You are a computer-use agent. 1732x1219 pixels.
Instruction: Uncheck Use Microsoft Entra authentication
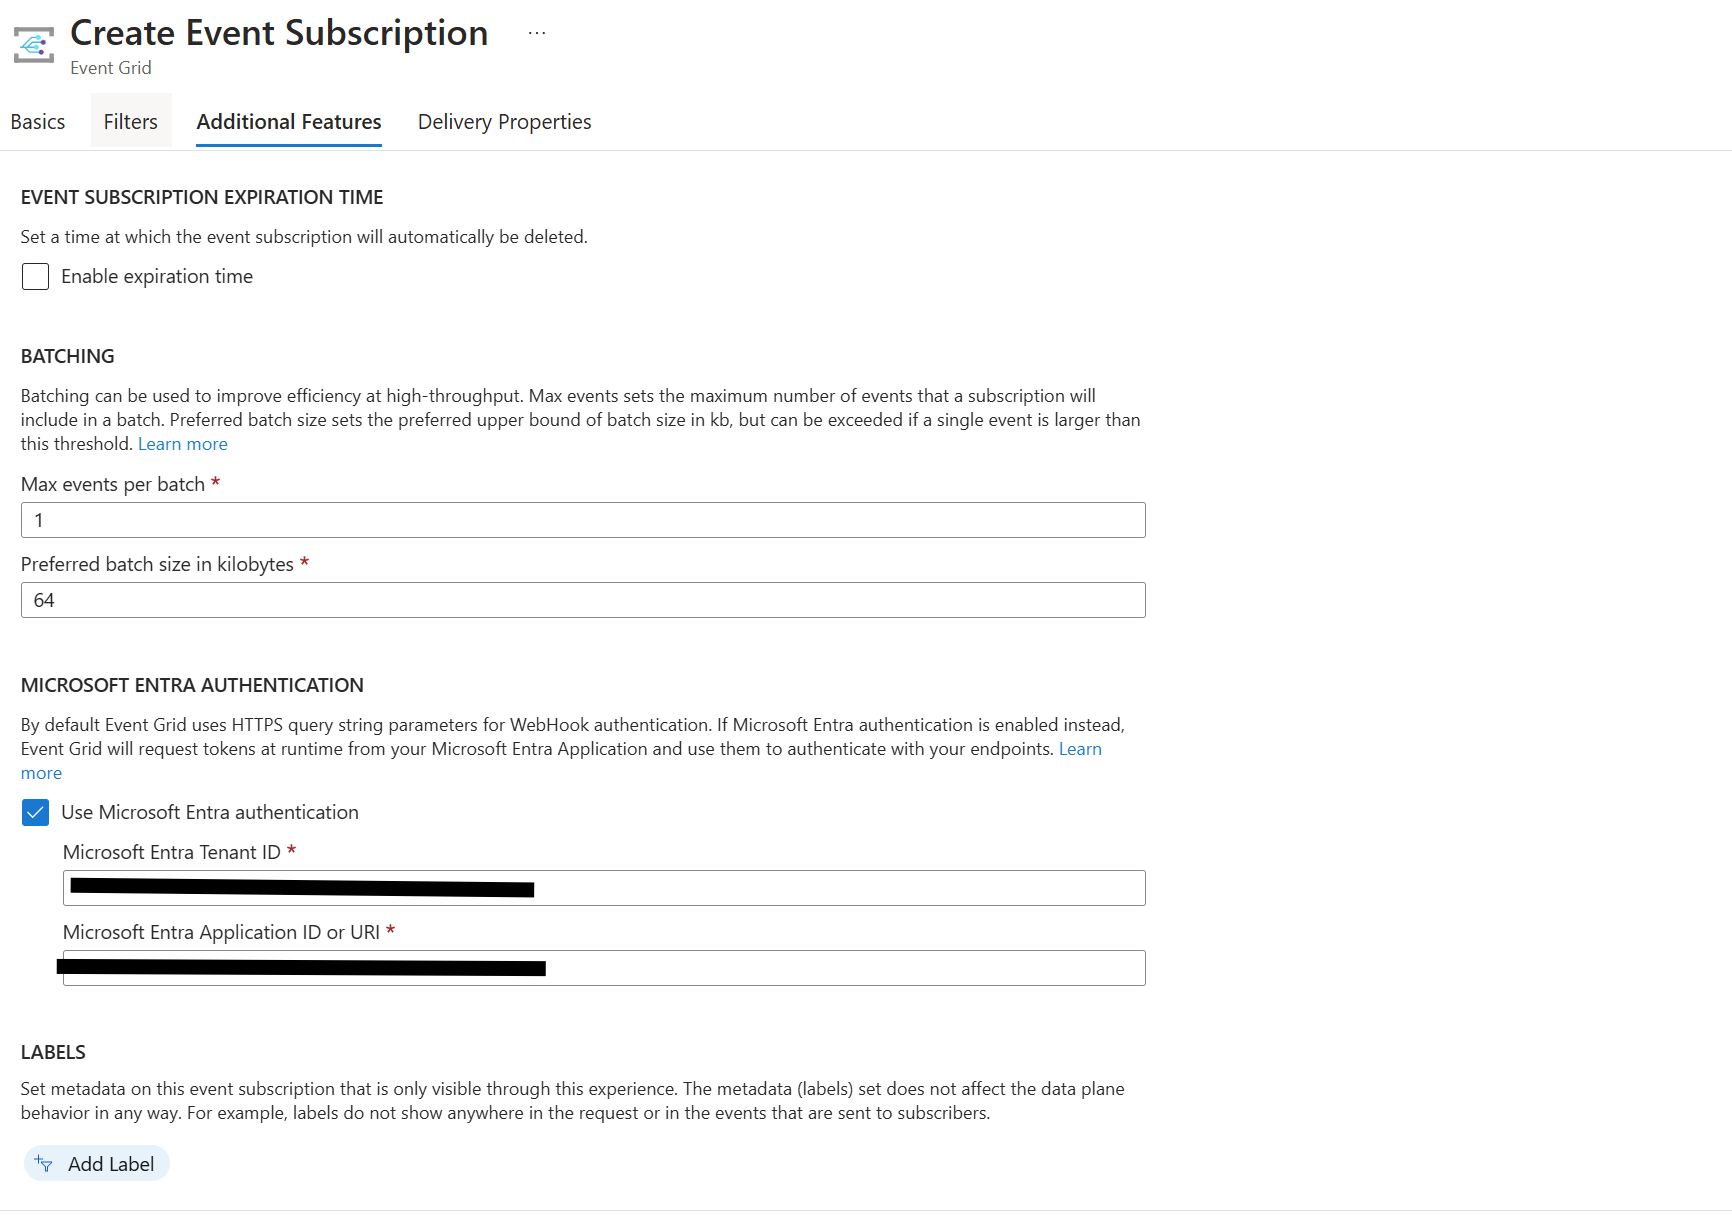[35, 812]
